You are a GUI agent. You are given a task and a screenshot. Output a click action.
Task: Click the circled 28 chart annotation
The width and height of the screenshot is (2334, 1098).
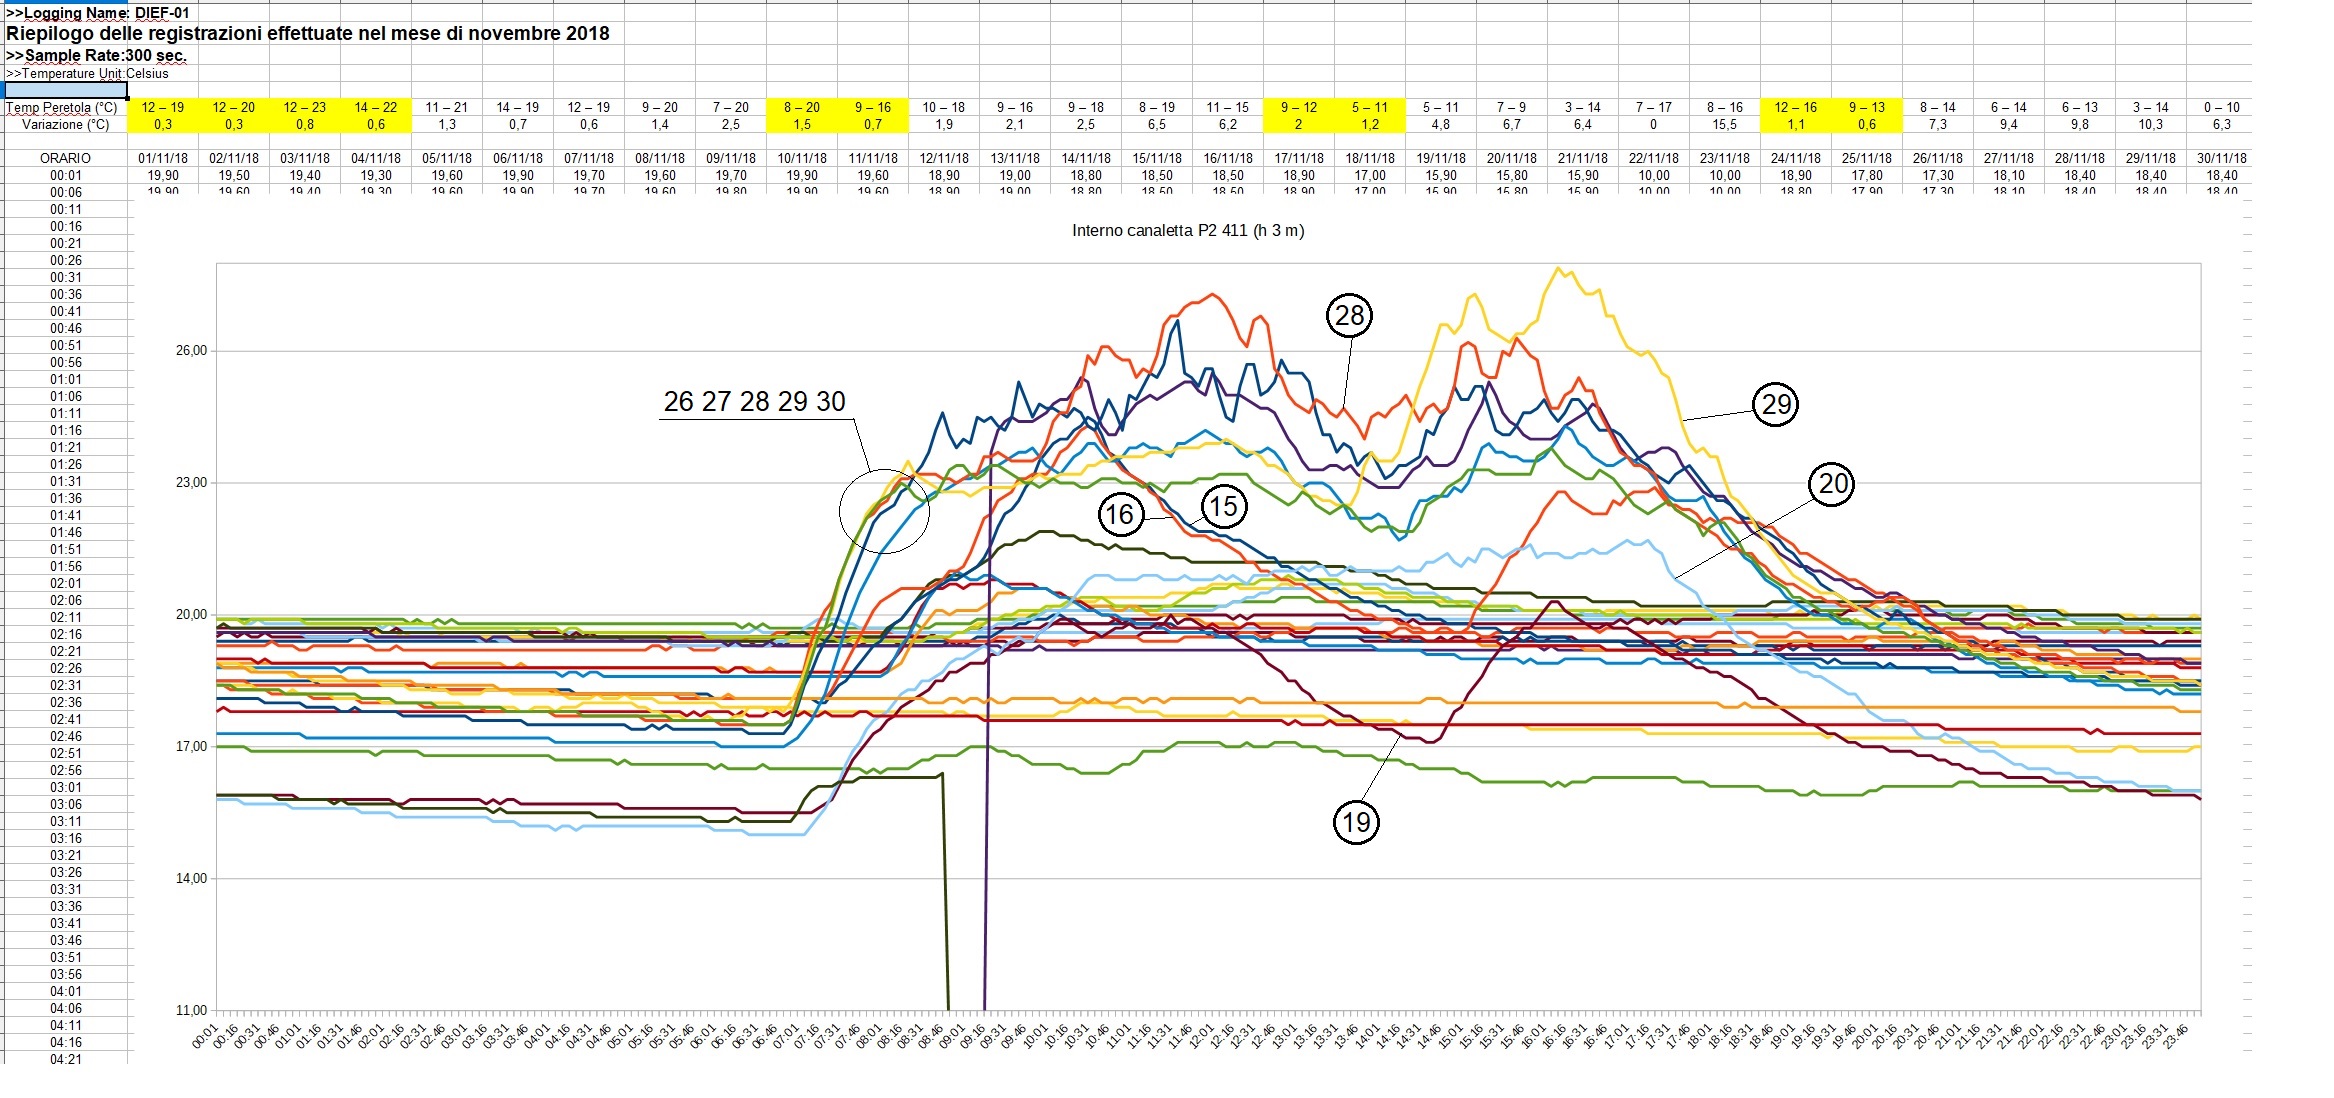click(x=1349, y=316)
